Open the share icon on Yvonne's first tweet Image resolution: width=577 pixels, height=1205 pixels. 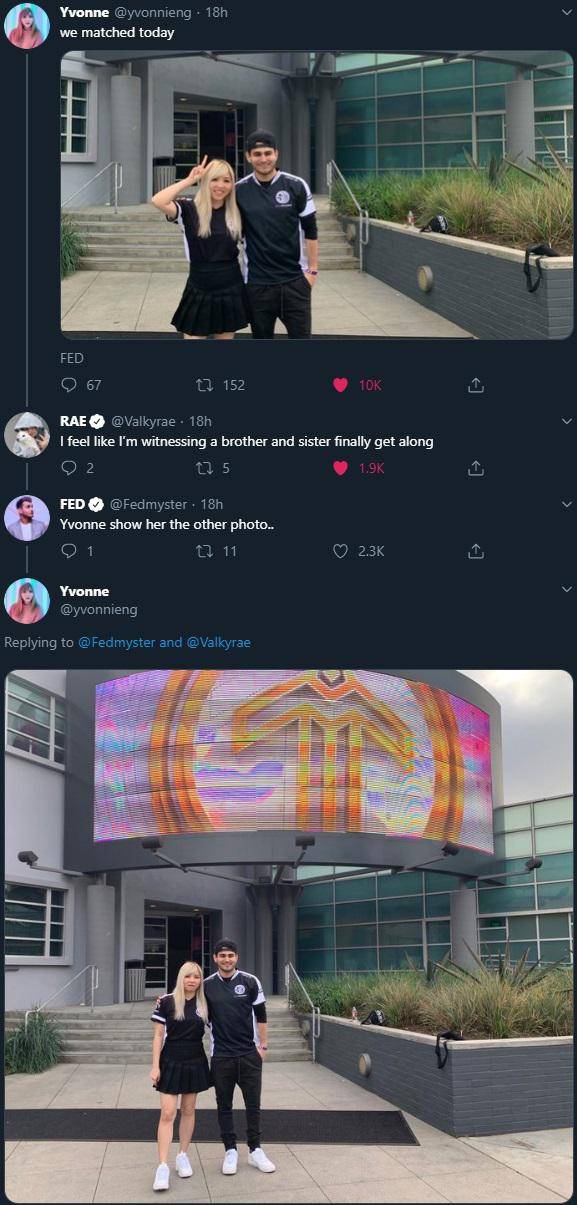(x=477, y=385)
